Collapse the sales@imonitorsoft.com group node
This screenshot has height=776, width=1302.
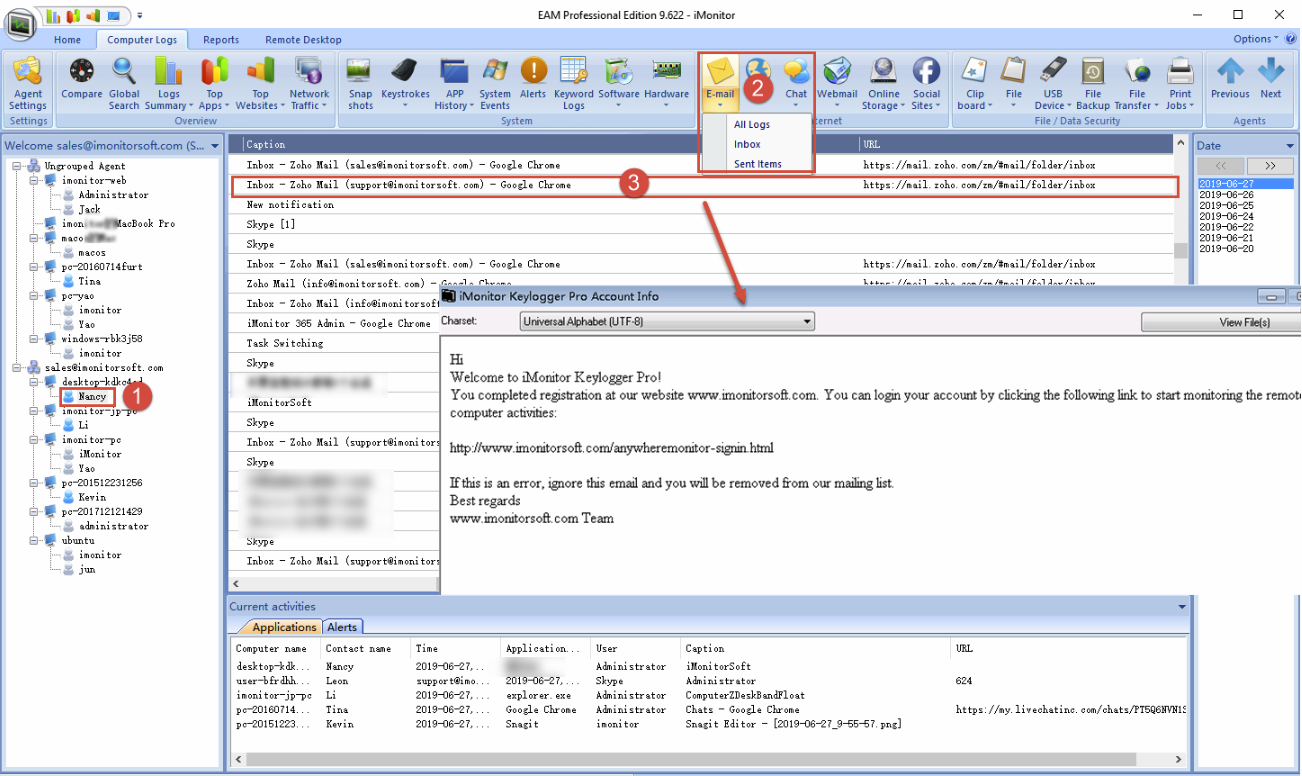18,368
